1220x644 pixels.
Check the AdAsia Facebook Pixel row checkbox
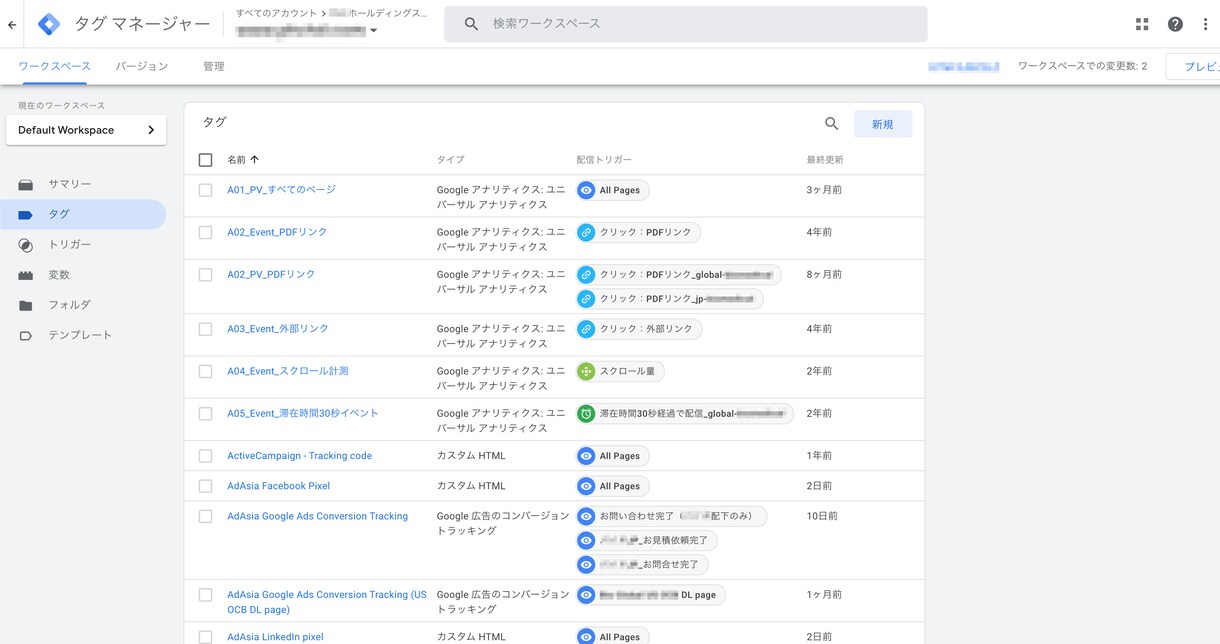(x=206, y=486)
